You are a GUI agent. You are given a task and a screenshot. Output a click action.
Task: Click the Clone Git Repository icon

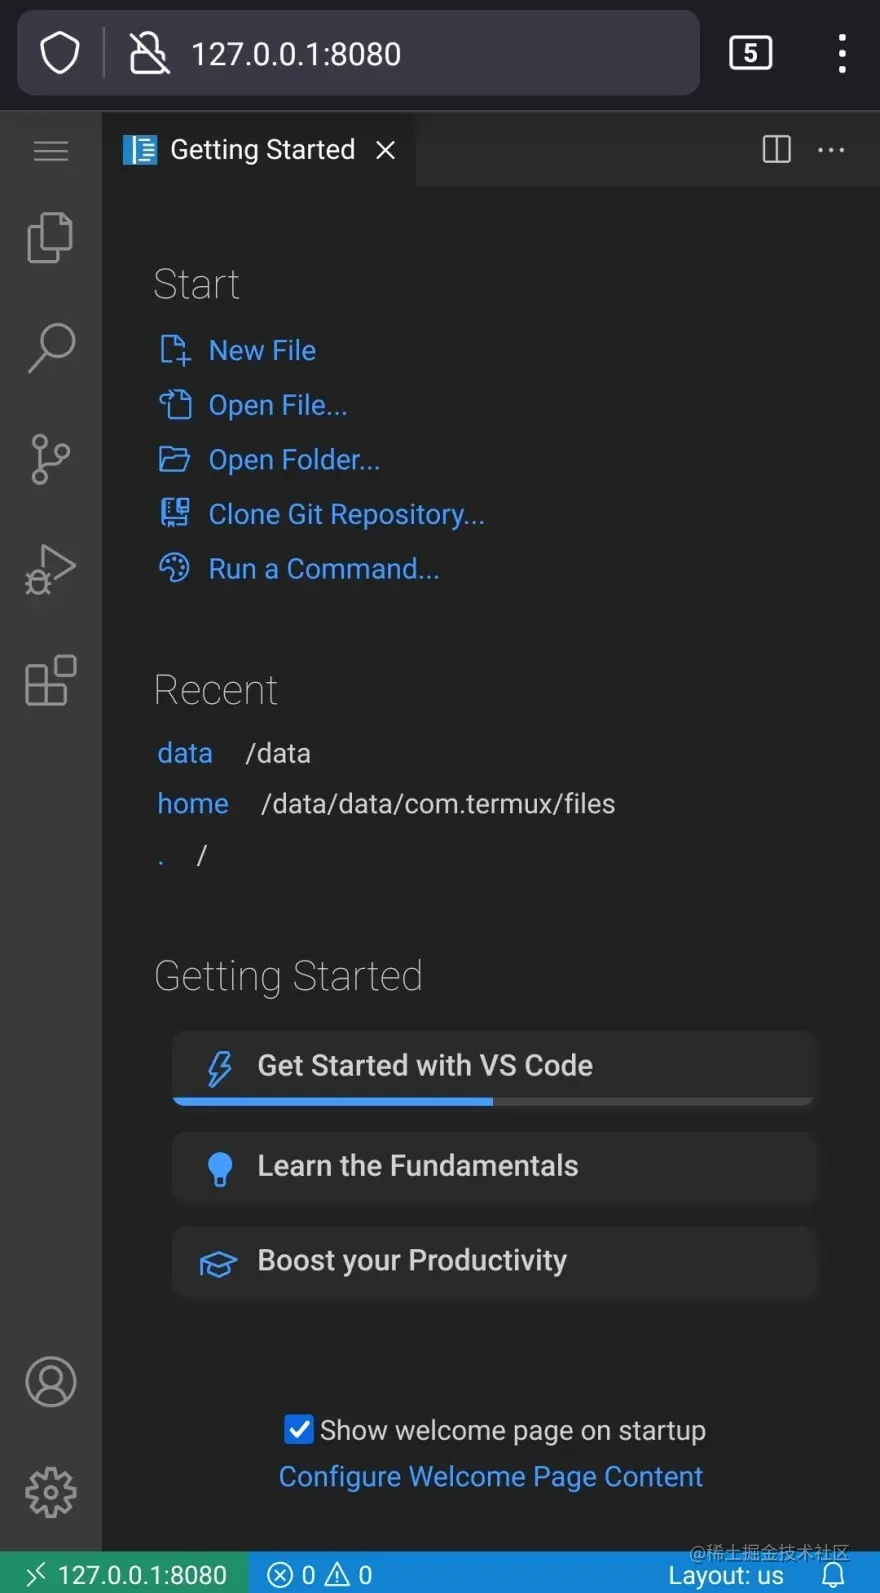175,513
